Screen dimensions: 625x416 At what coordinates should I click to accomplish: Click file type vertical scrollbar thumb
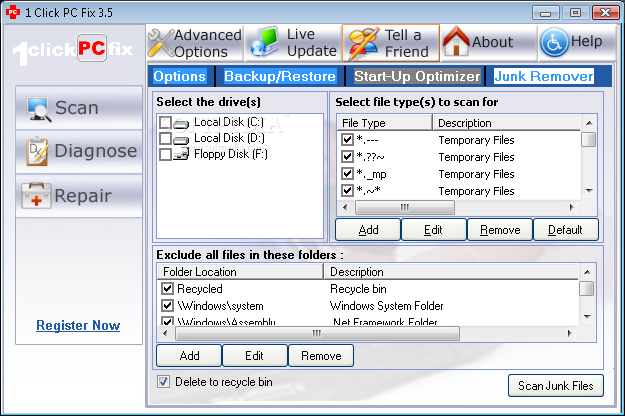point(589,139)
